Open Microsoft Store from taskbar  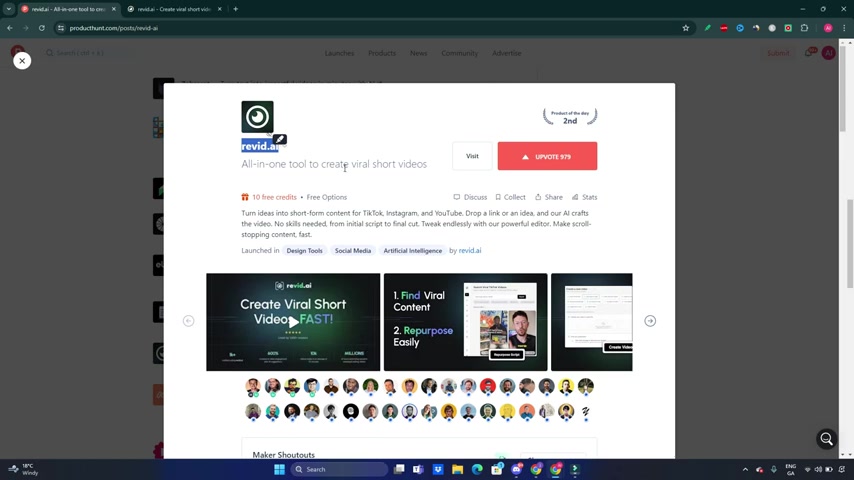[x=497, y=469]
